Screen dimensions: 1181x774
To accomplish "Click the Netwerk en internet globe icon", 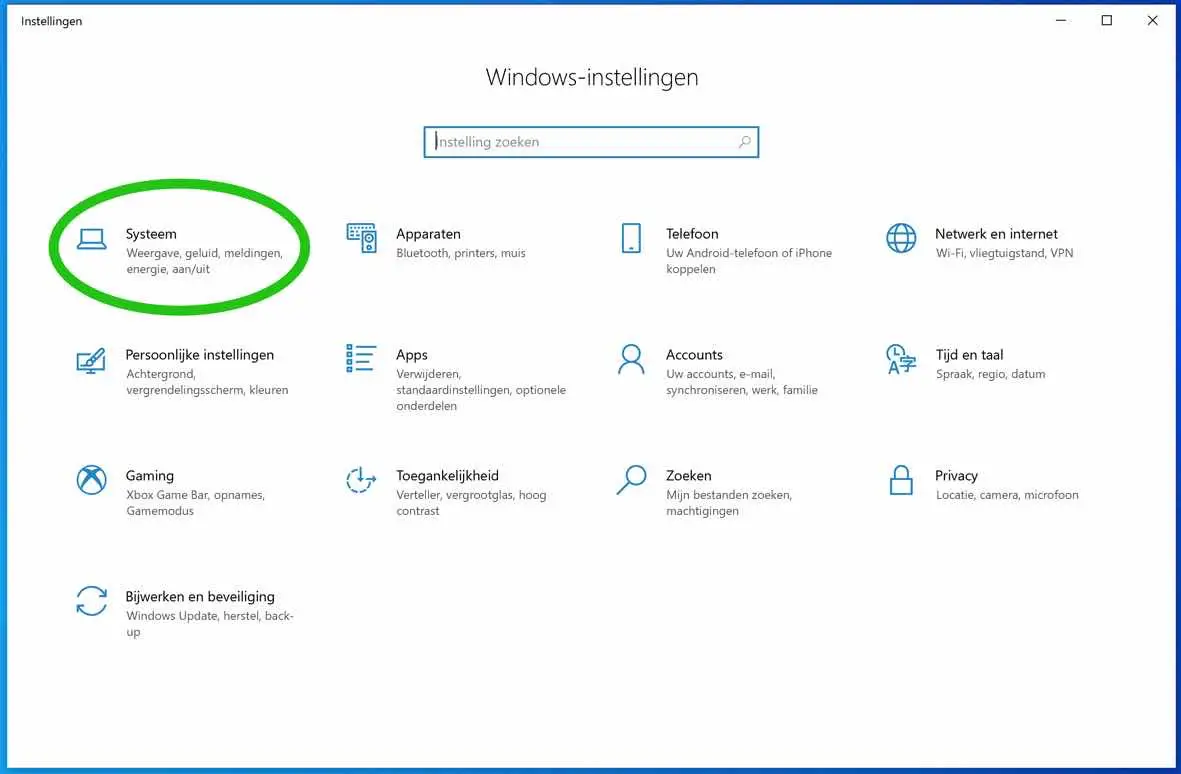I will (901, 238).
